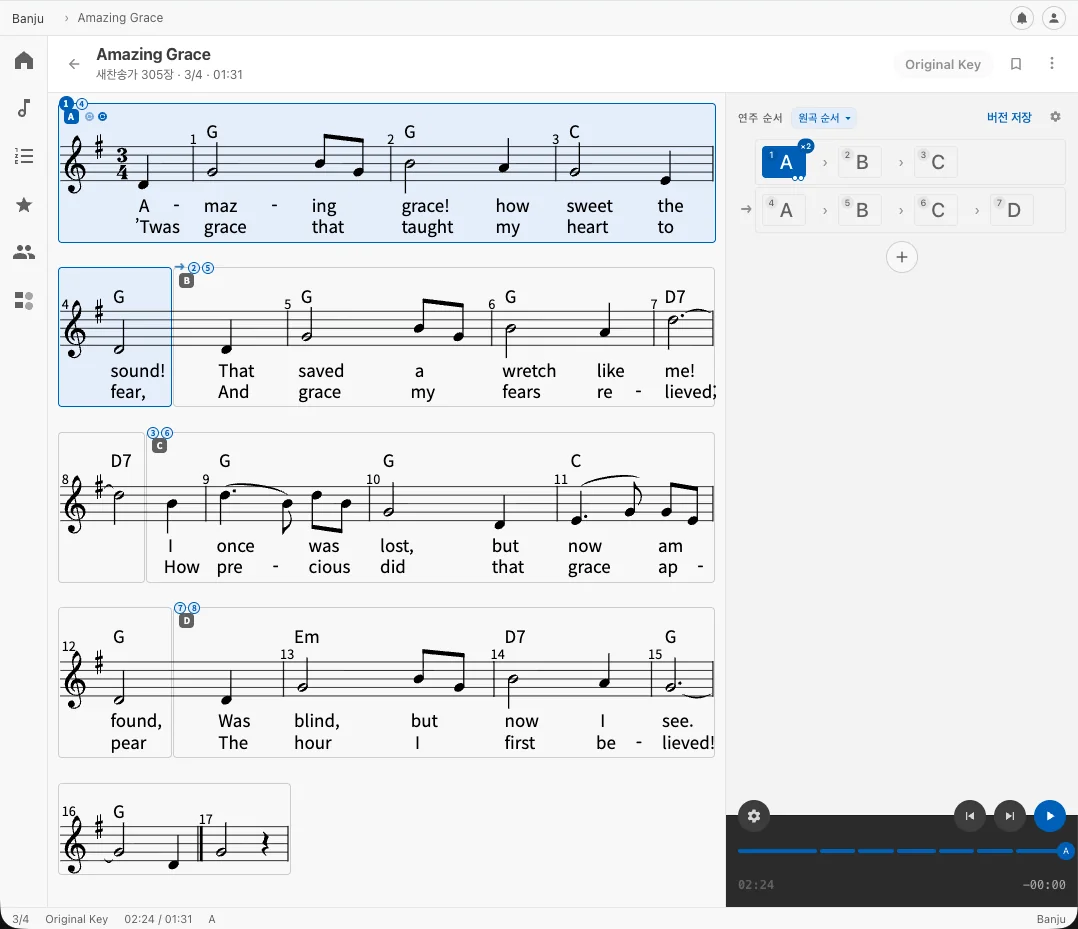Open the music note sidebar section
The image size is (1078, 929).
tap(24, 109)
